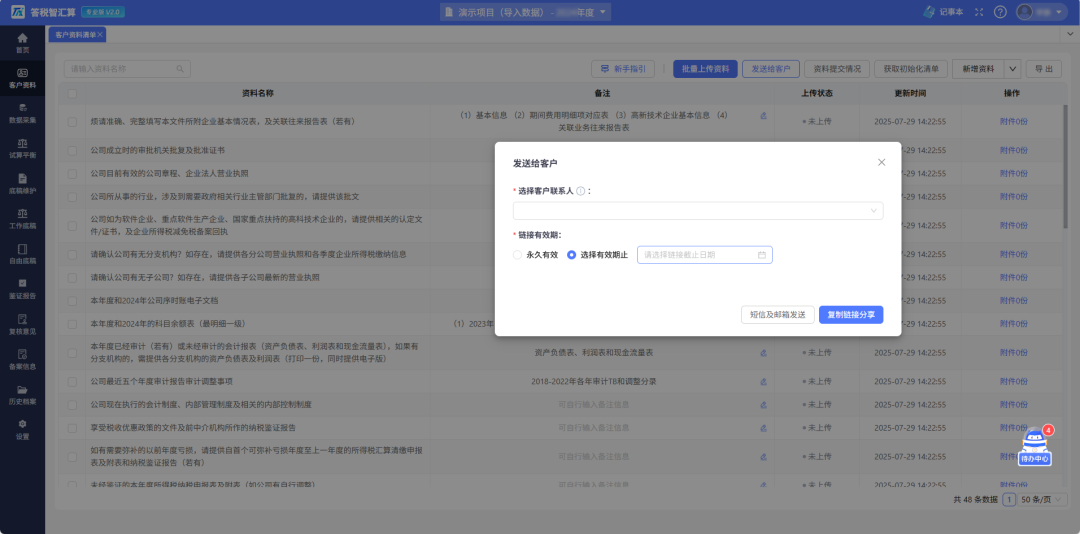This screenshot has height=534, width=1080.
Task: Check the 请确认公司有无分支机构 row checkbox
Action: (x=72, y=254)
